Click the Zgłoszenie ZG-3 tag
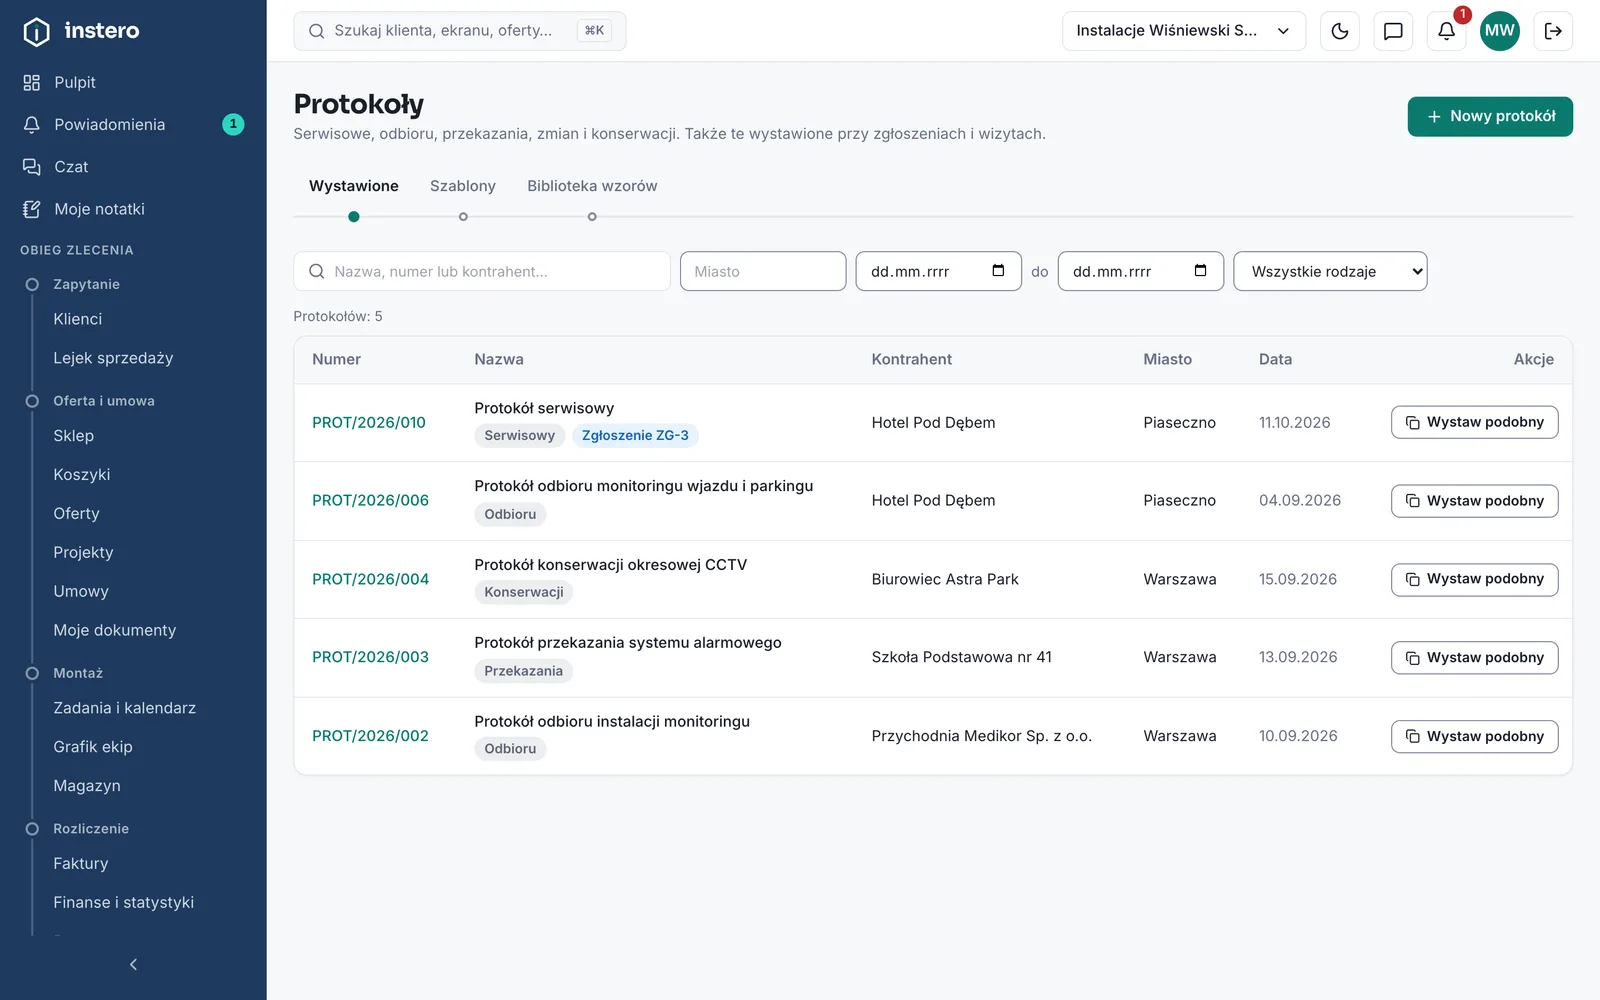This screenshot has width=1600, height=1000. pyautogui.click(x=635, y=435)
